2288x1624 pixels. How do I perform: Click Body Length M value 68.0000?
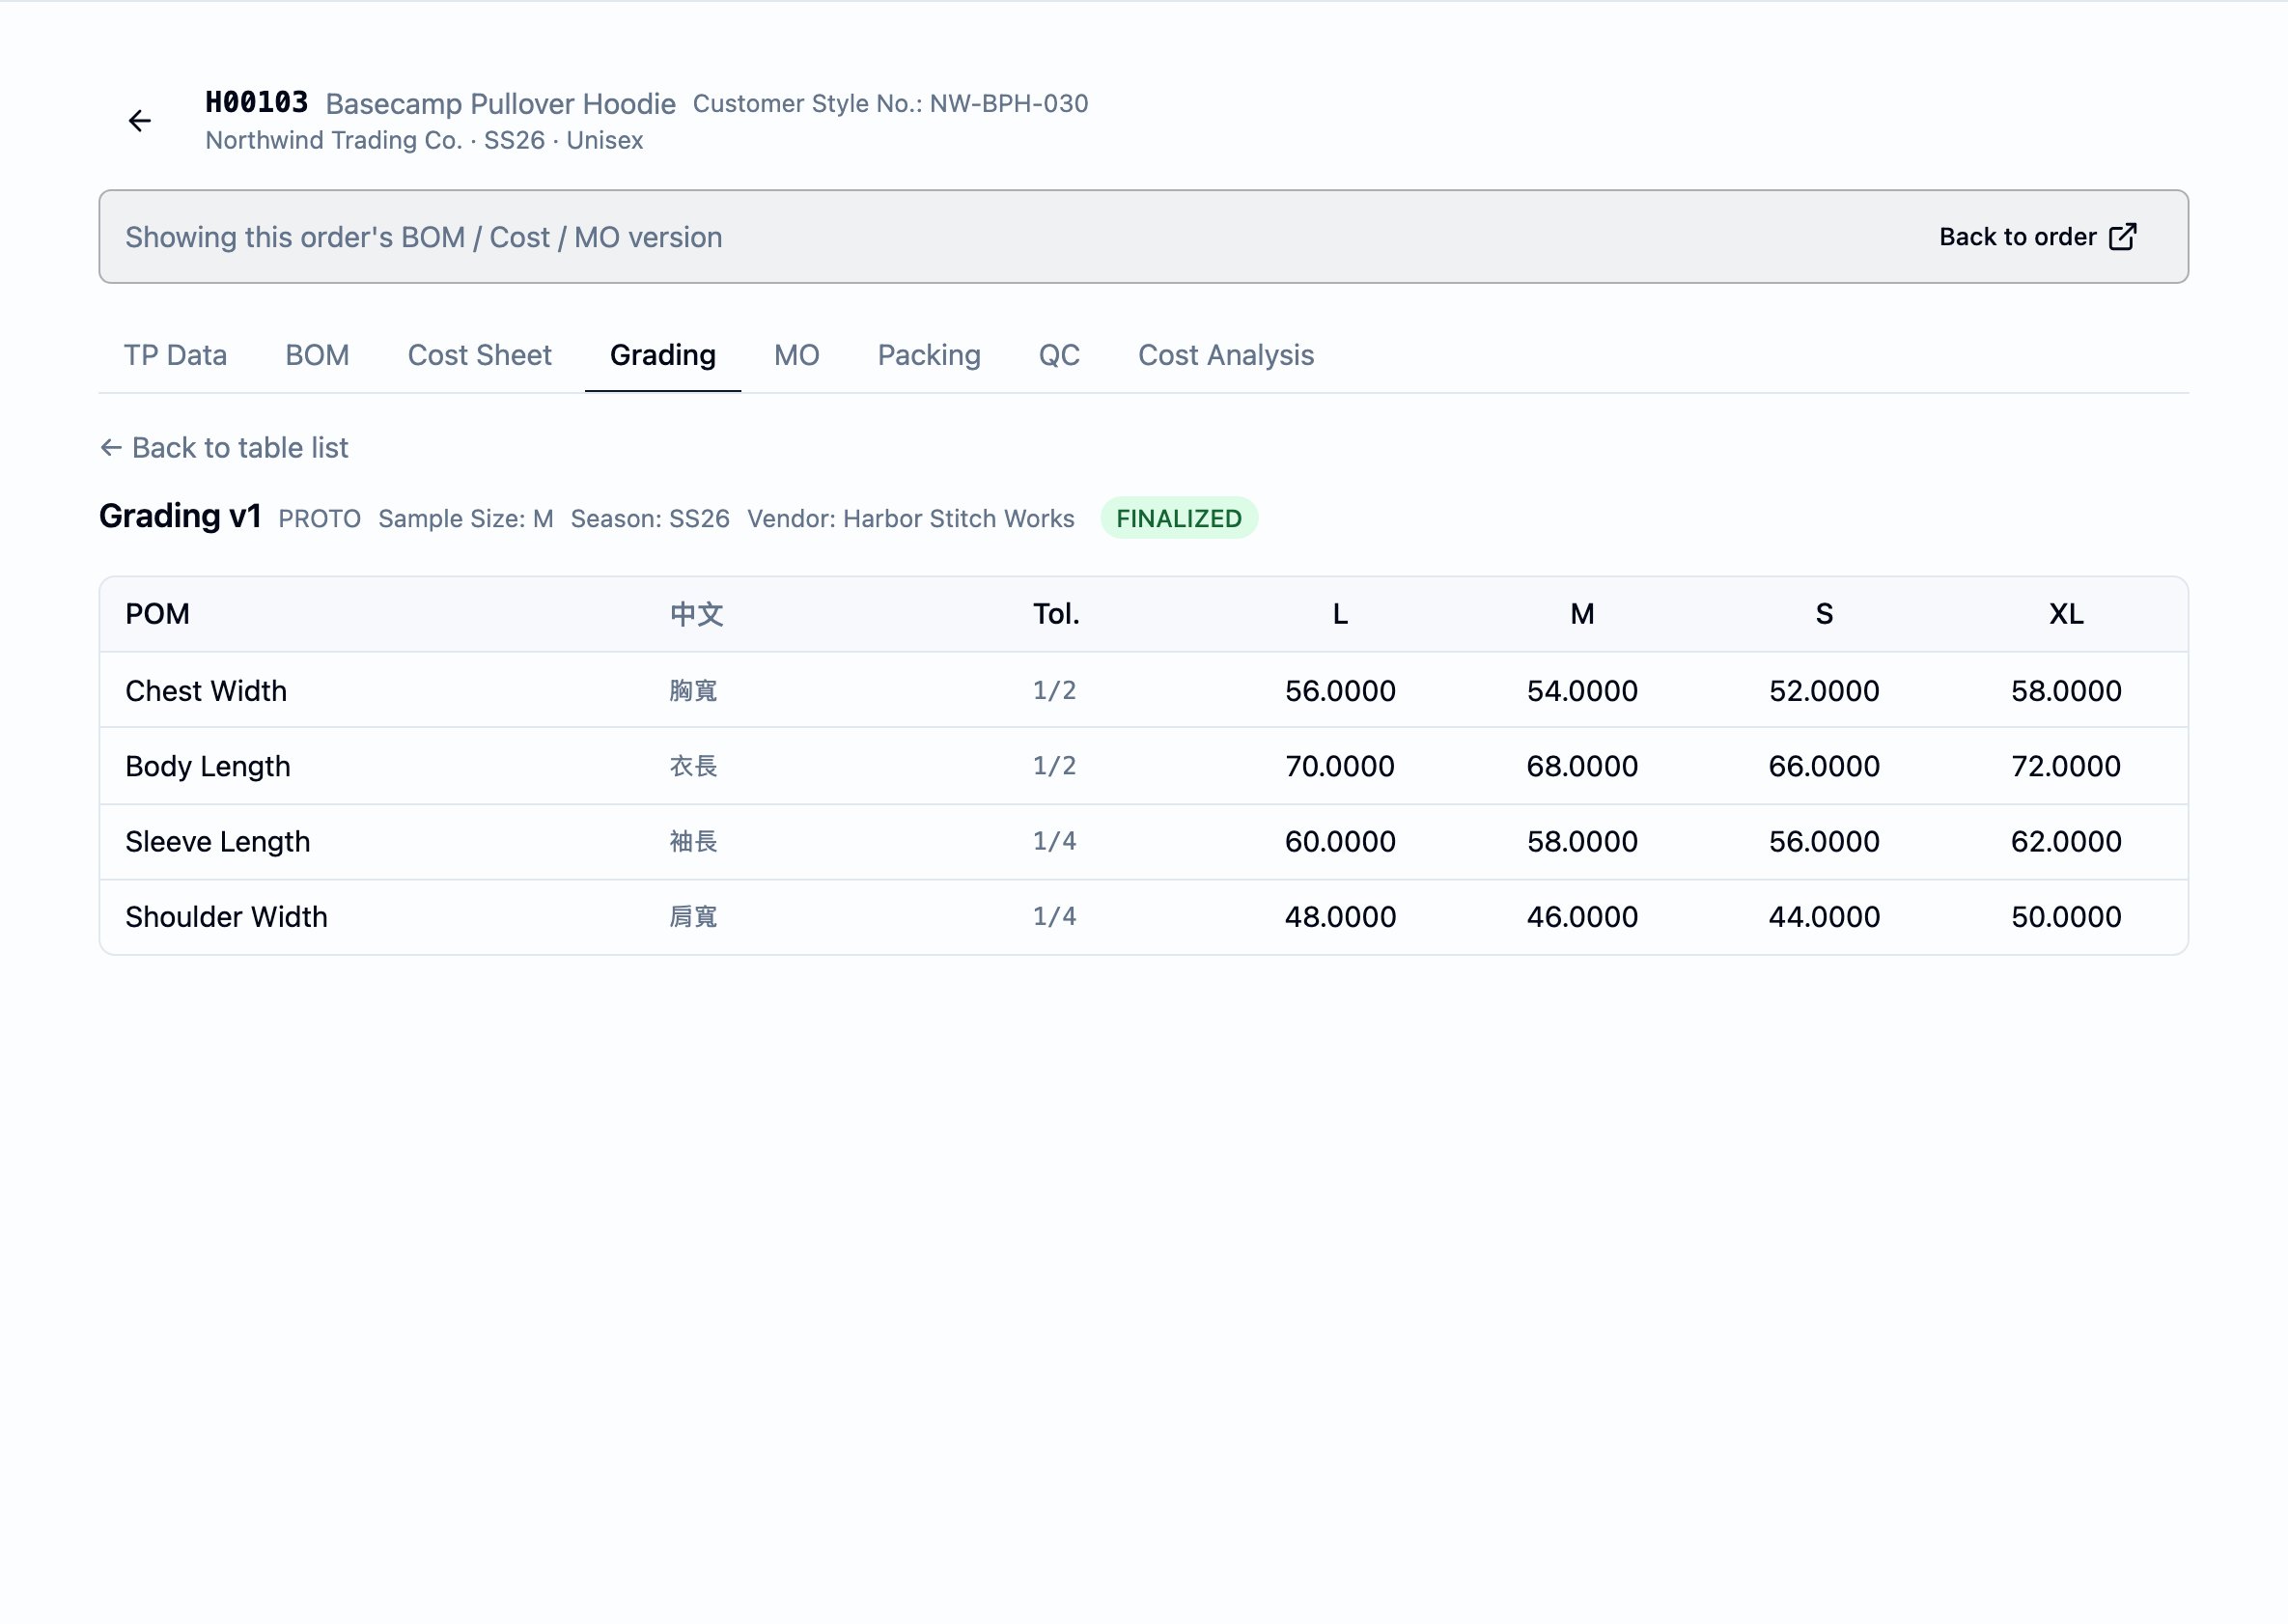(1582, 766)
